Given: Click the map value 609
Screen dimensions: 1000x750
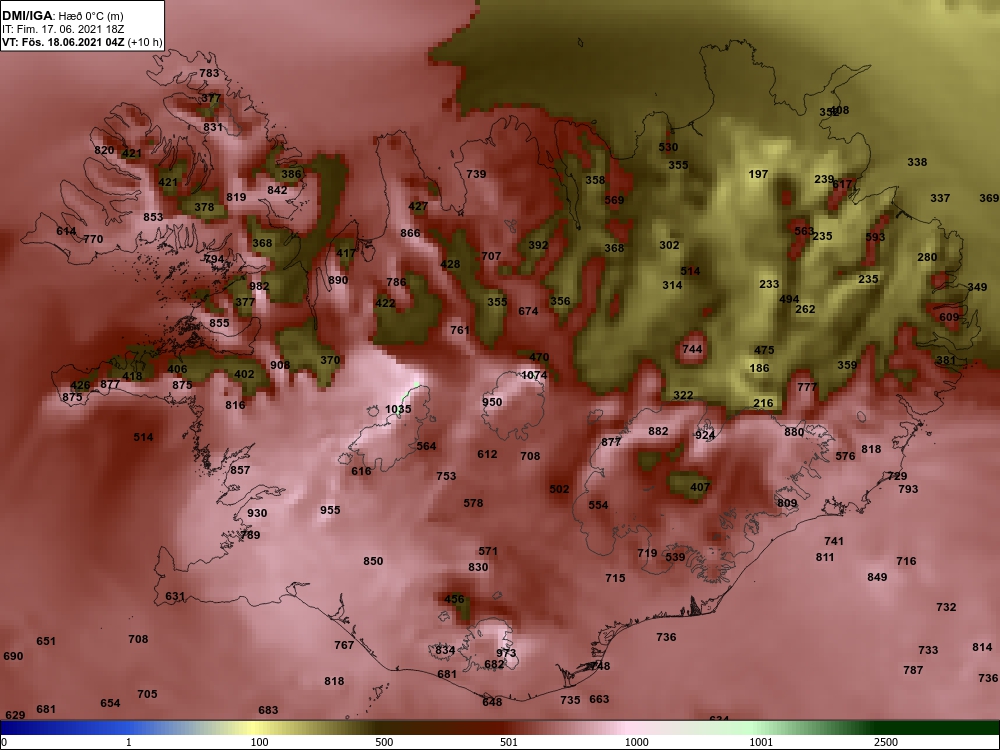Looking at the screenshot, I should [x=949, y=318].
